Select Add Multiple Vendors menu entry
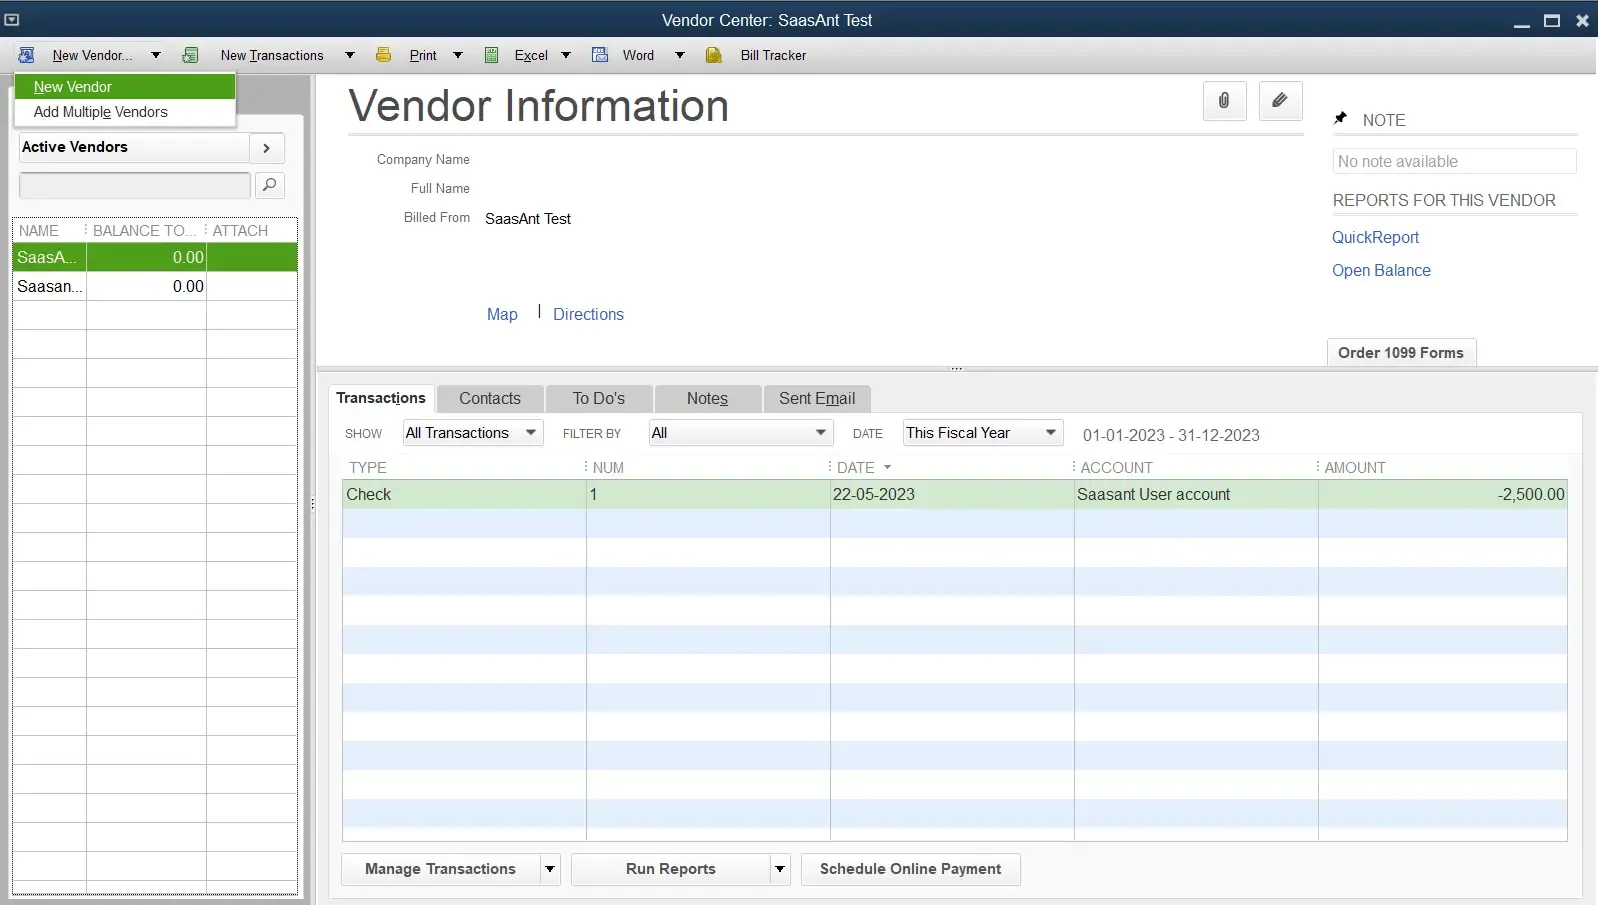This screenshot has width=1598, height=905. (x=125, y=112)
